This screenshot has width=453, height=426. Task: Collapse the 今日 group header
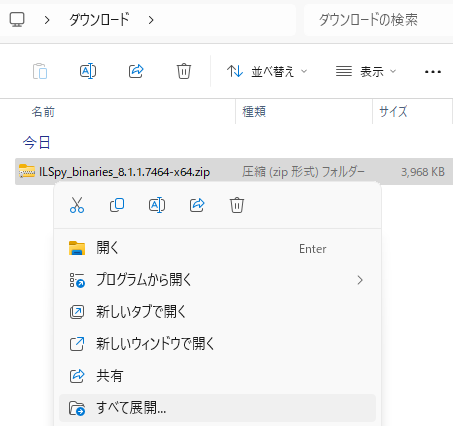coord(36,143)
